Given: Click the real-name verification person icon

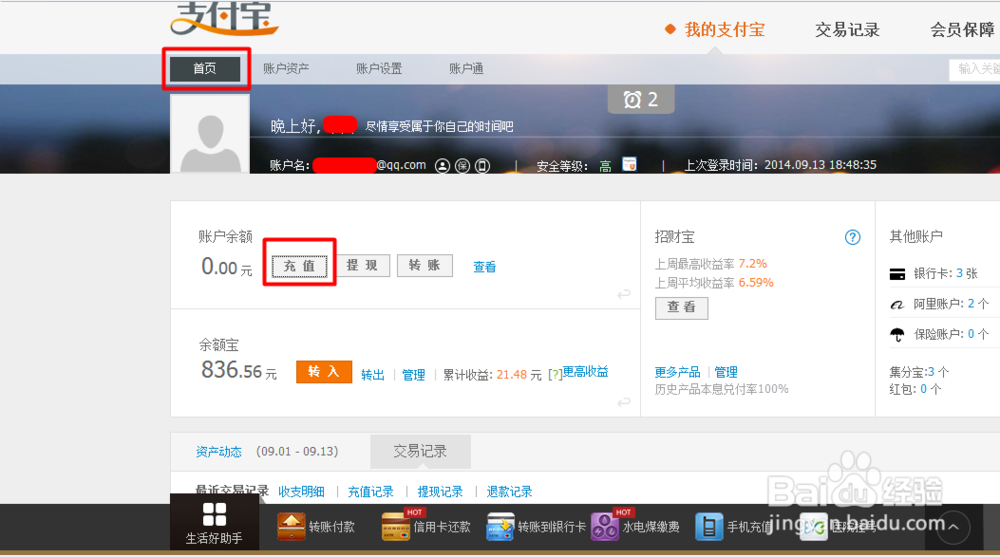Looking at the screenshot, I should point(442,166).
